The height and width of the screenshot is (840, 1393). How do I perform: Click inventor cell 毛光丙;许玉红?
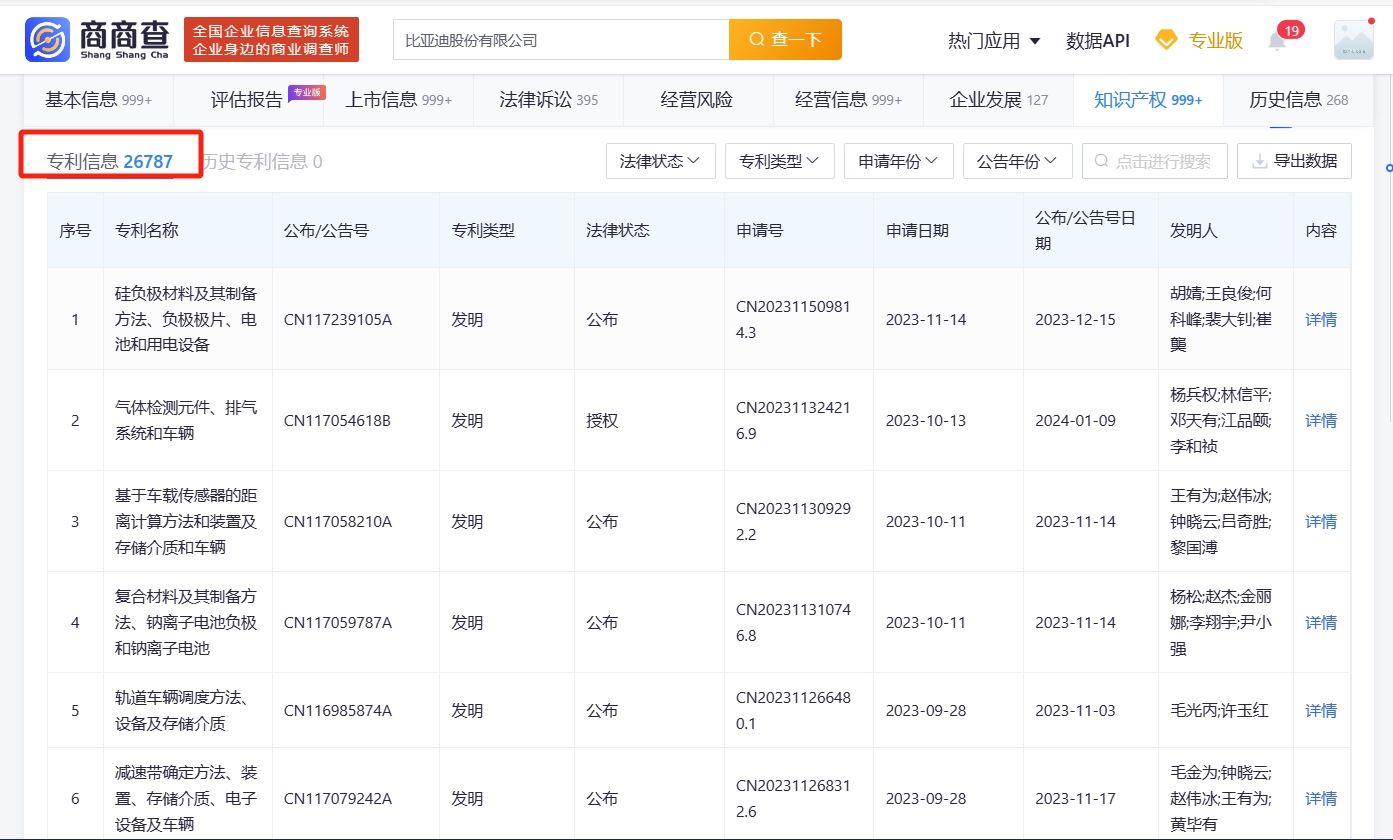point(1219,711)
